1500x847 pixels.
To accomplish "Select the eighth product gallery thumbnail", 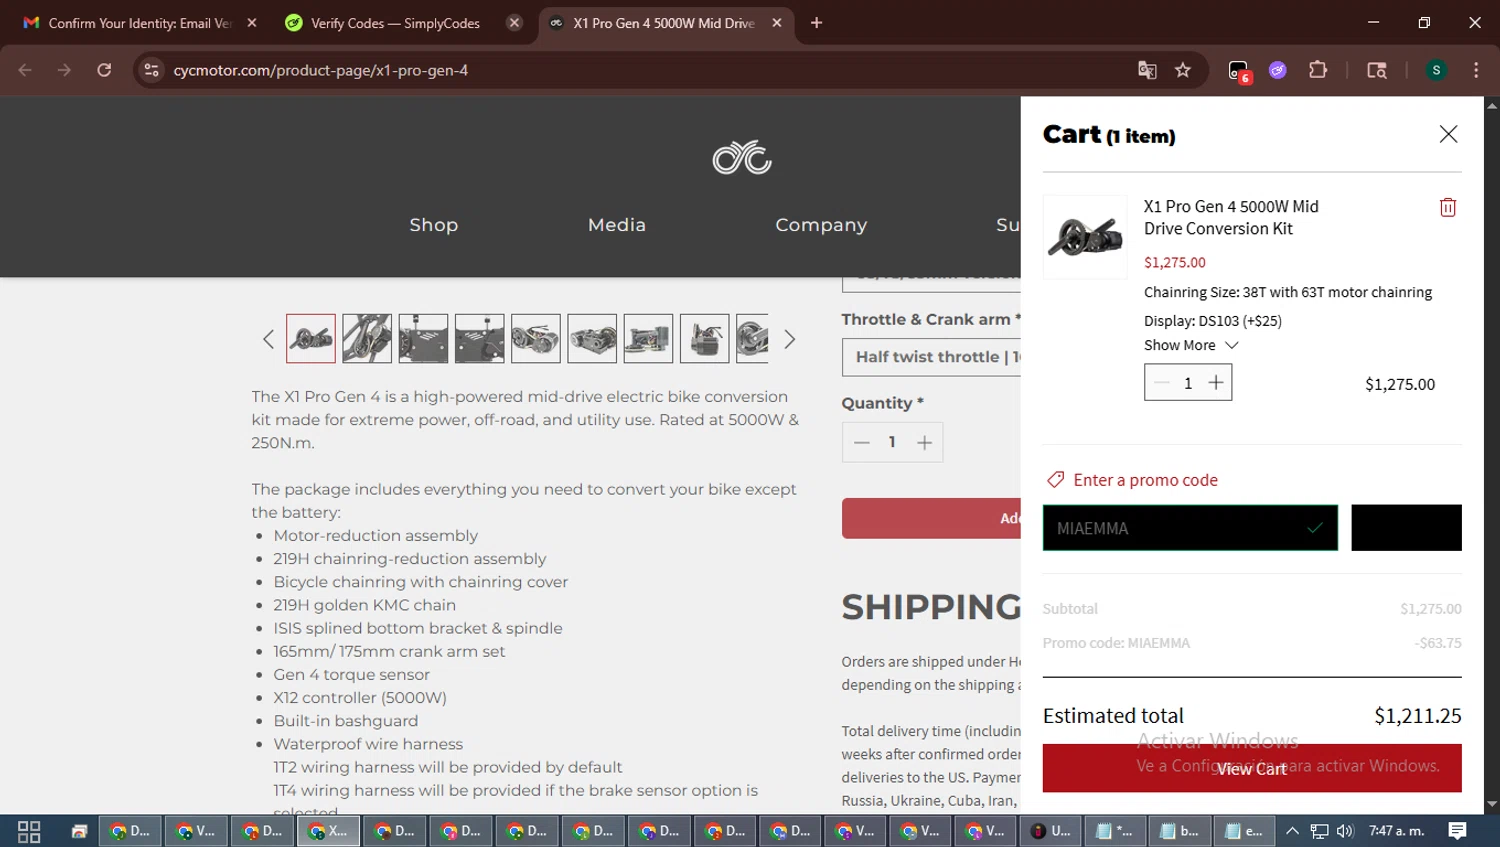I will (704, 338).
